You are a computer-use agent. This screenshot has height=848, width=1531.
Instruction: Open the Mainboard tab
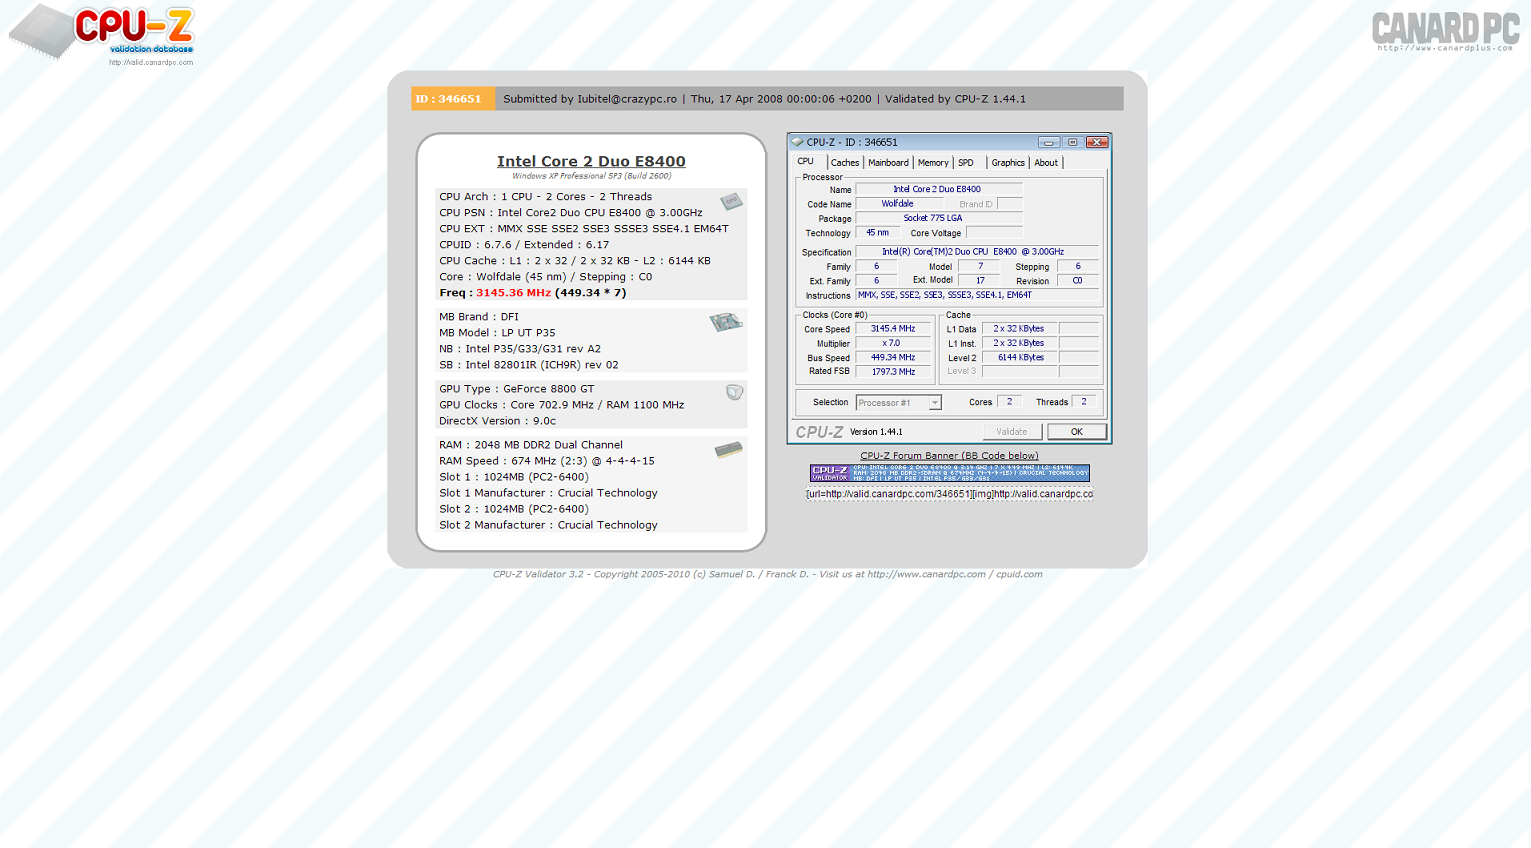[x=888, y=163]
